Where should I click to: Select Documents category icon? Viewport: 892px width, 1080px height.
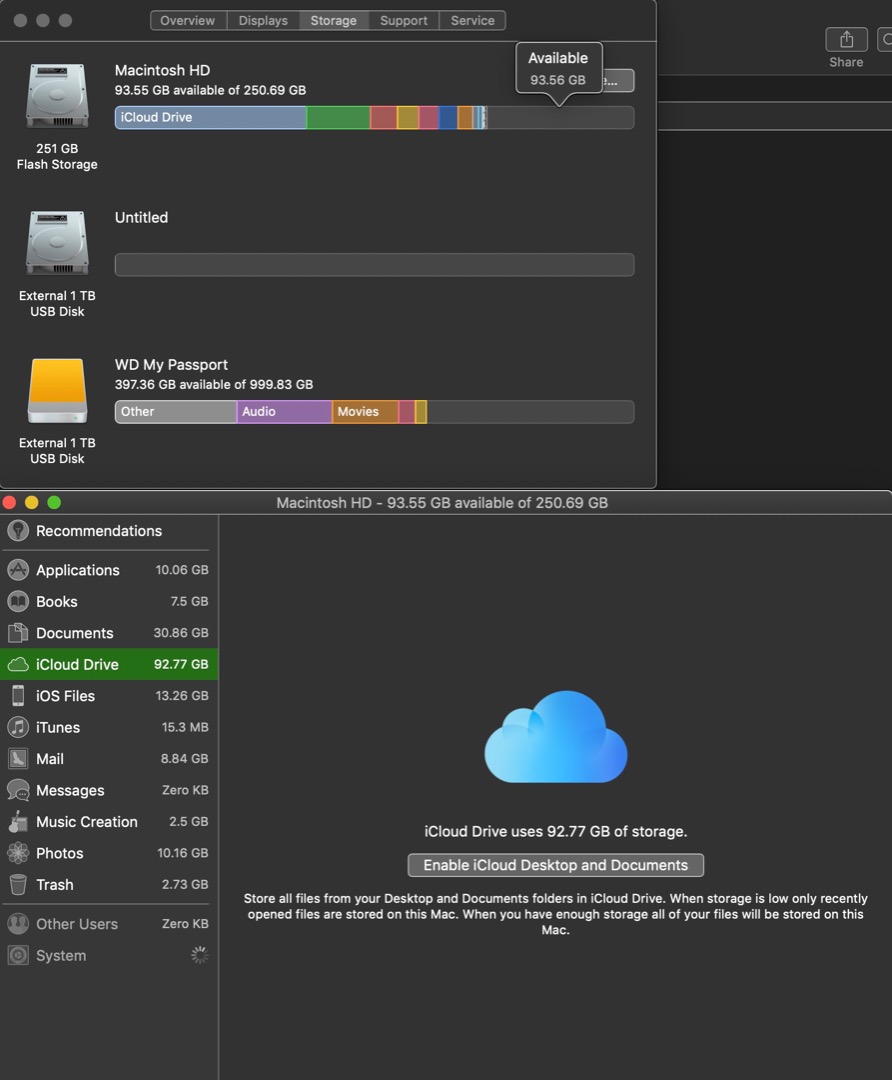(x=18, y=633)
